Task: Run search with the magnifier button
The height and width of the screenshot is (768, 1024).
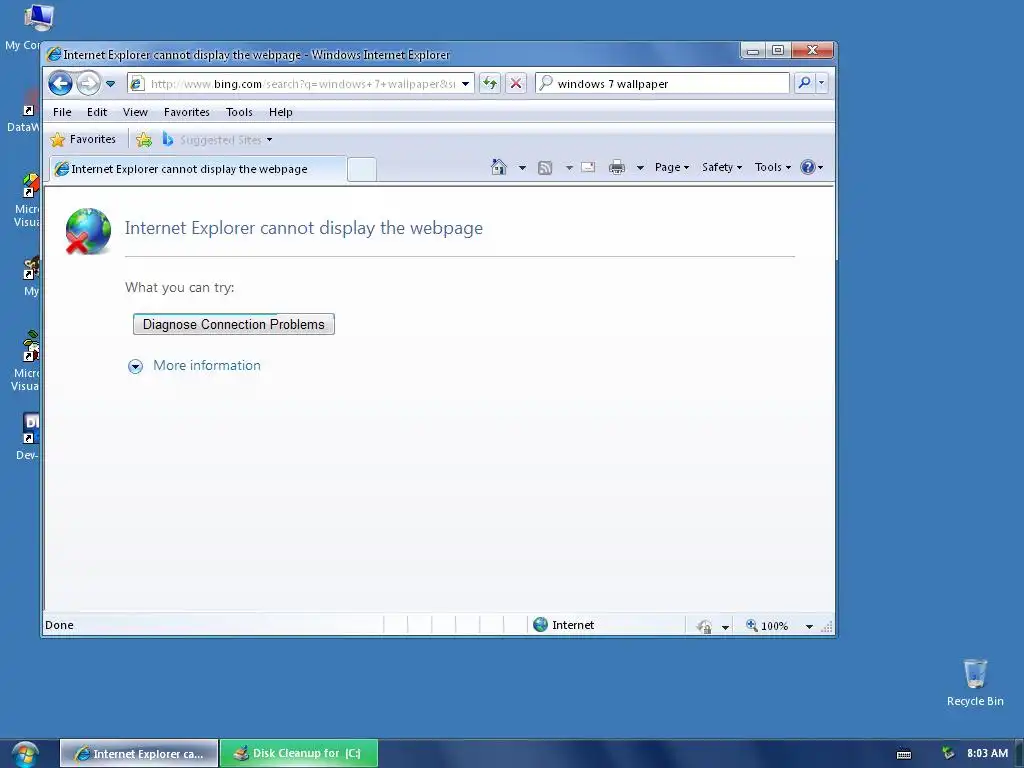Action: [x=805, y=84]
